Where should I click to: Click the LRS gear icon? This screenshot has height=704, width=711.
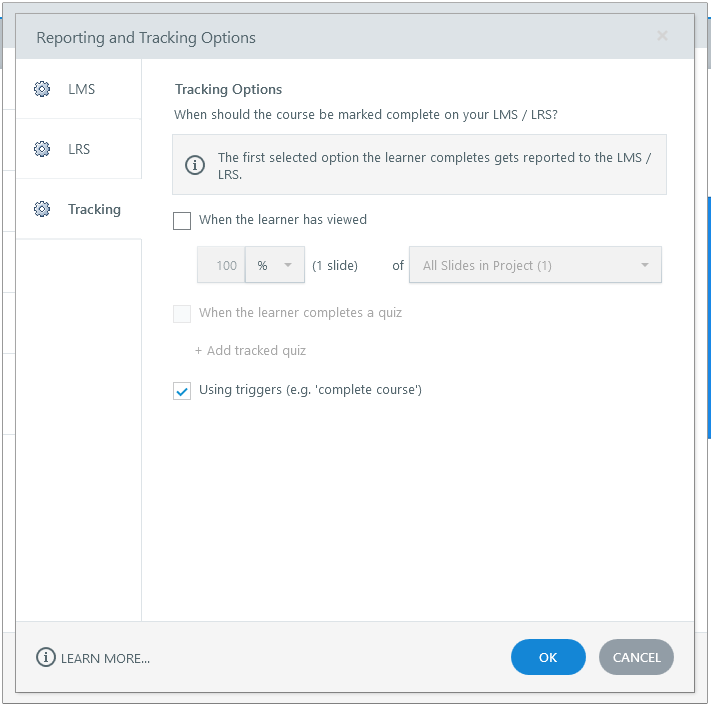coord(42,149)
